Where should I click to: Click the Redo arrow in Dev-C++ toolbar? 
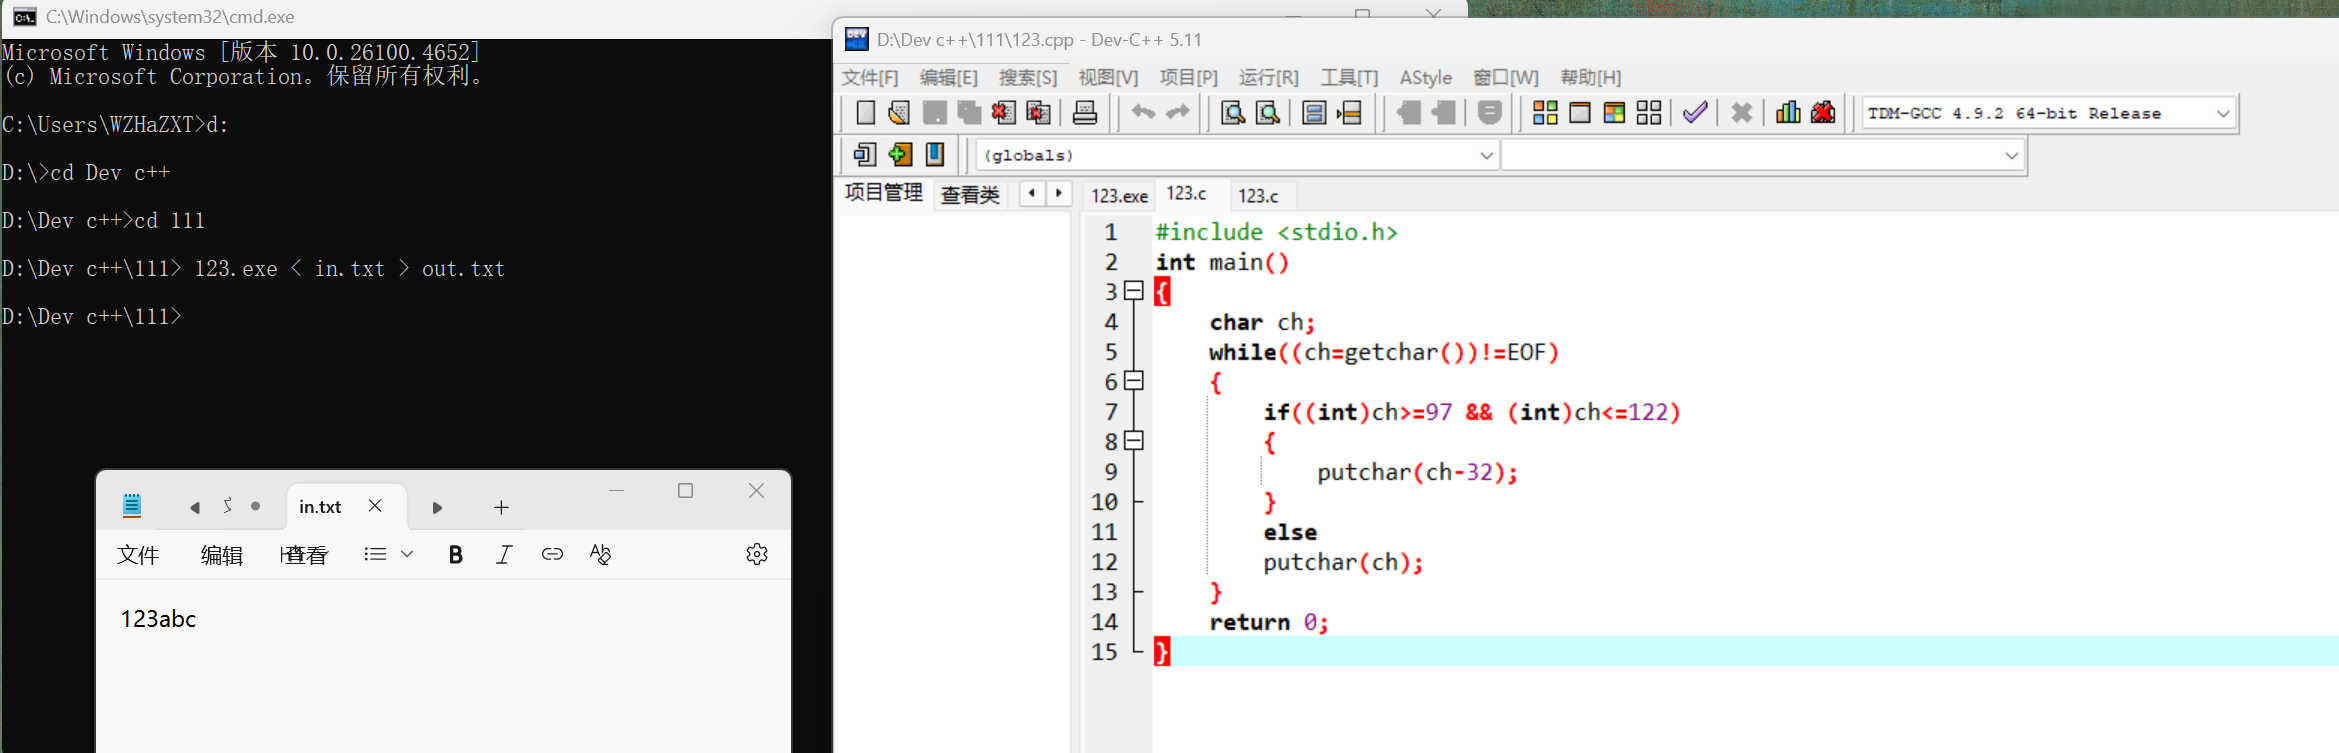click(x=1178, y=113)
